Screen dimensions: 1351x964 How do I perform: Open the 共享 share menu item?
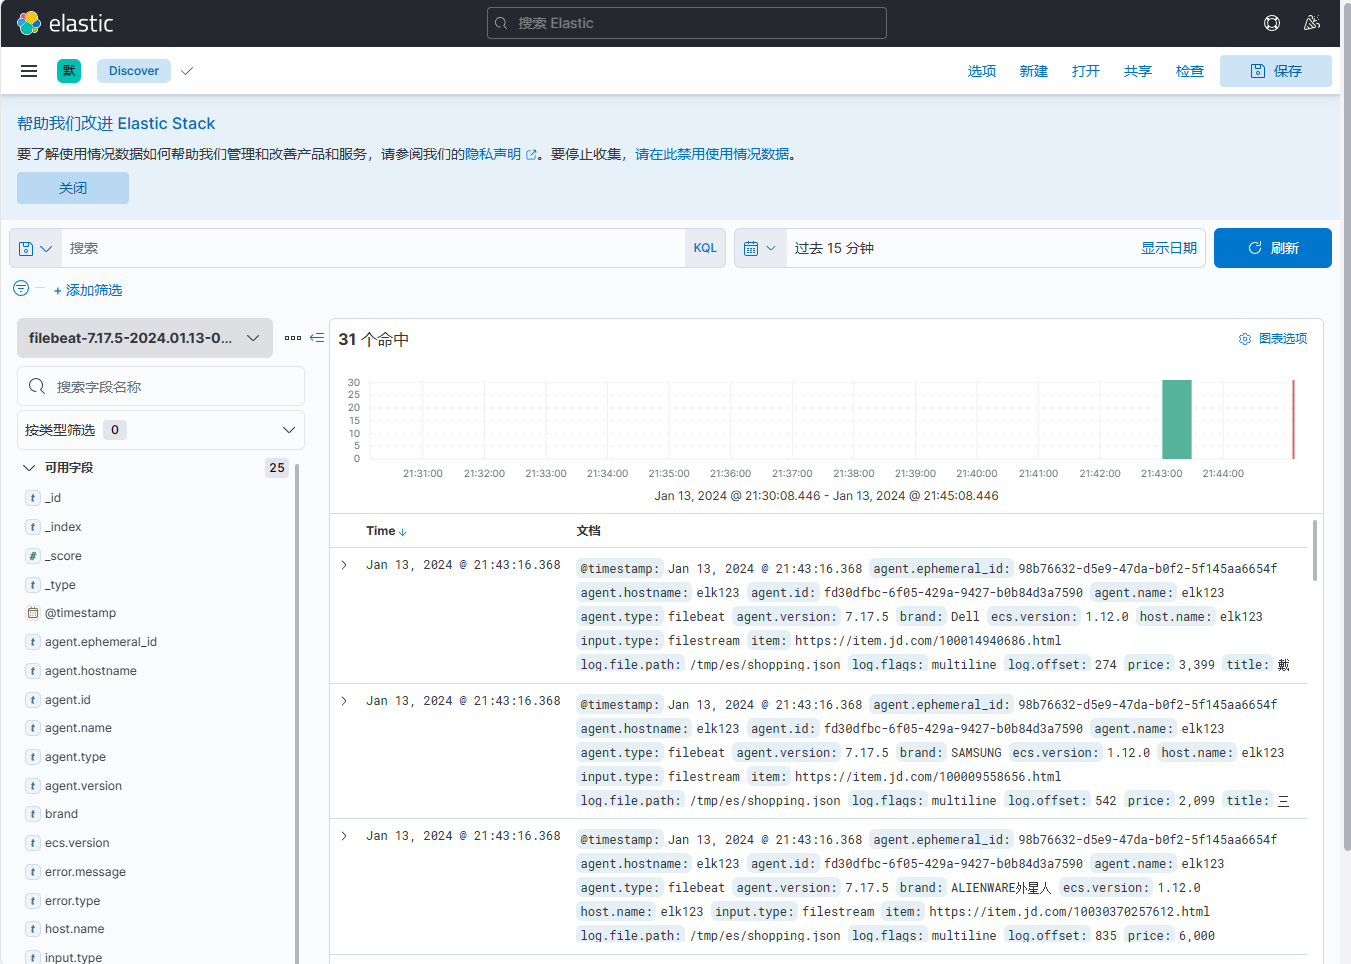coord(1137,71)
